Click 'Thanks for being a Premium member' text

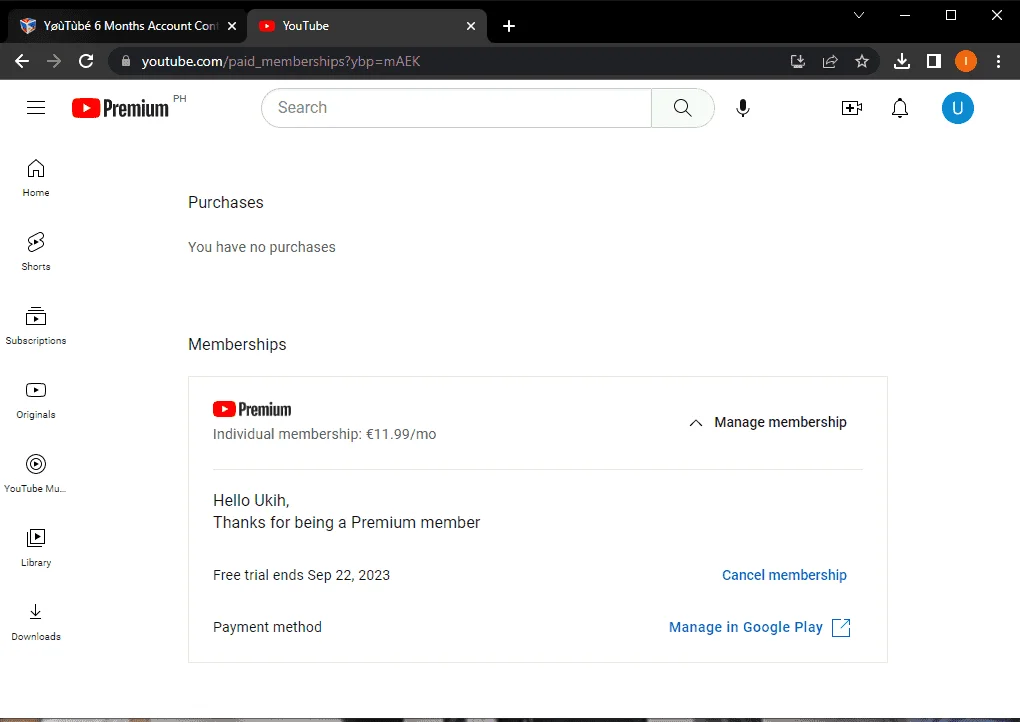pyautogui.click(x=347, y=522)
